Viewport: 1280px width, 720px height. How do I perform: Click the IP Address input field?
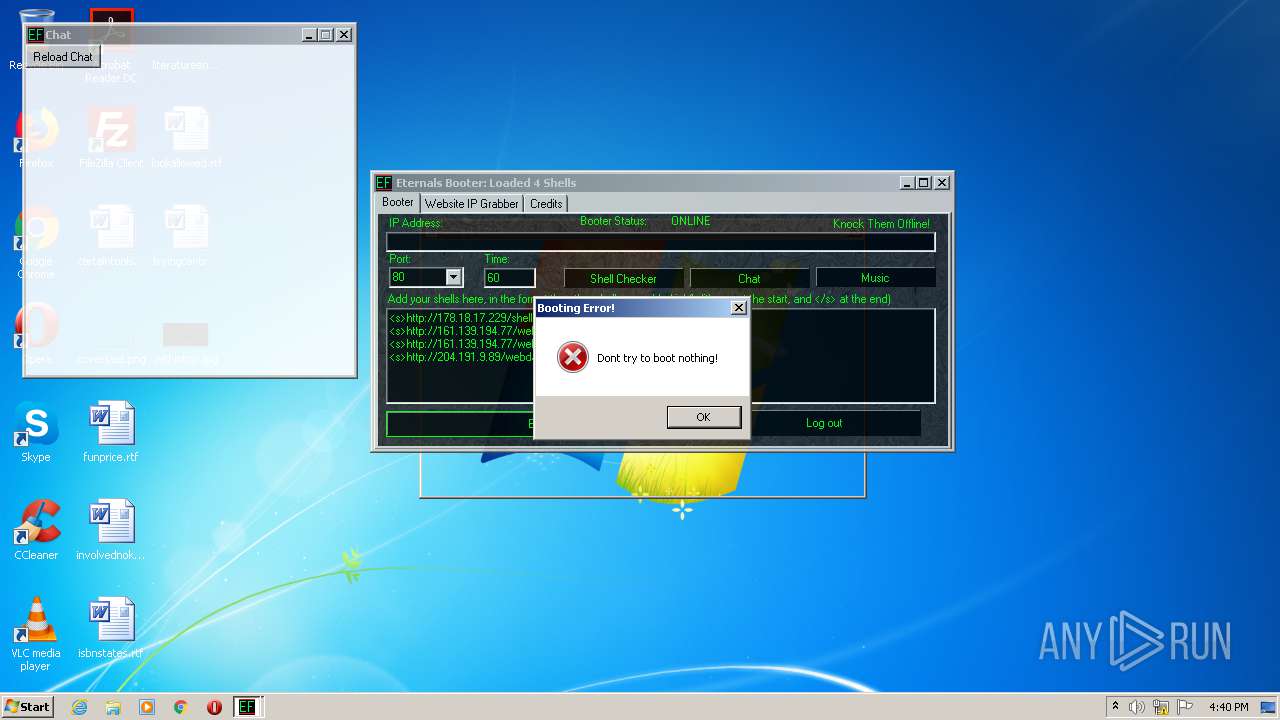pos(661,242)
